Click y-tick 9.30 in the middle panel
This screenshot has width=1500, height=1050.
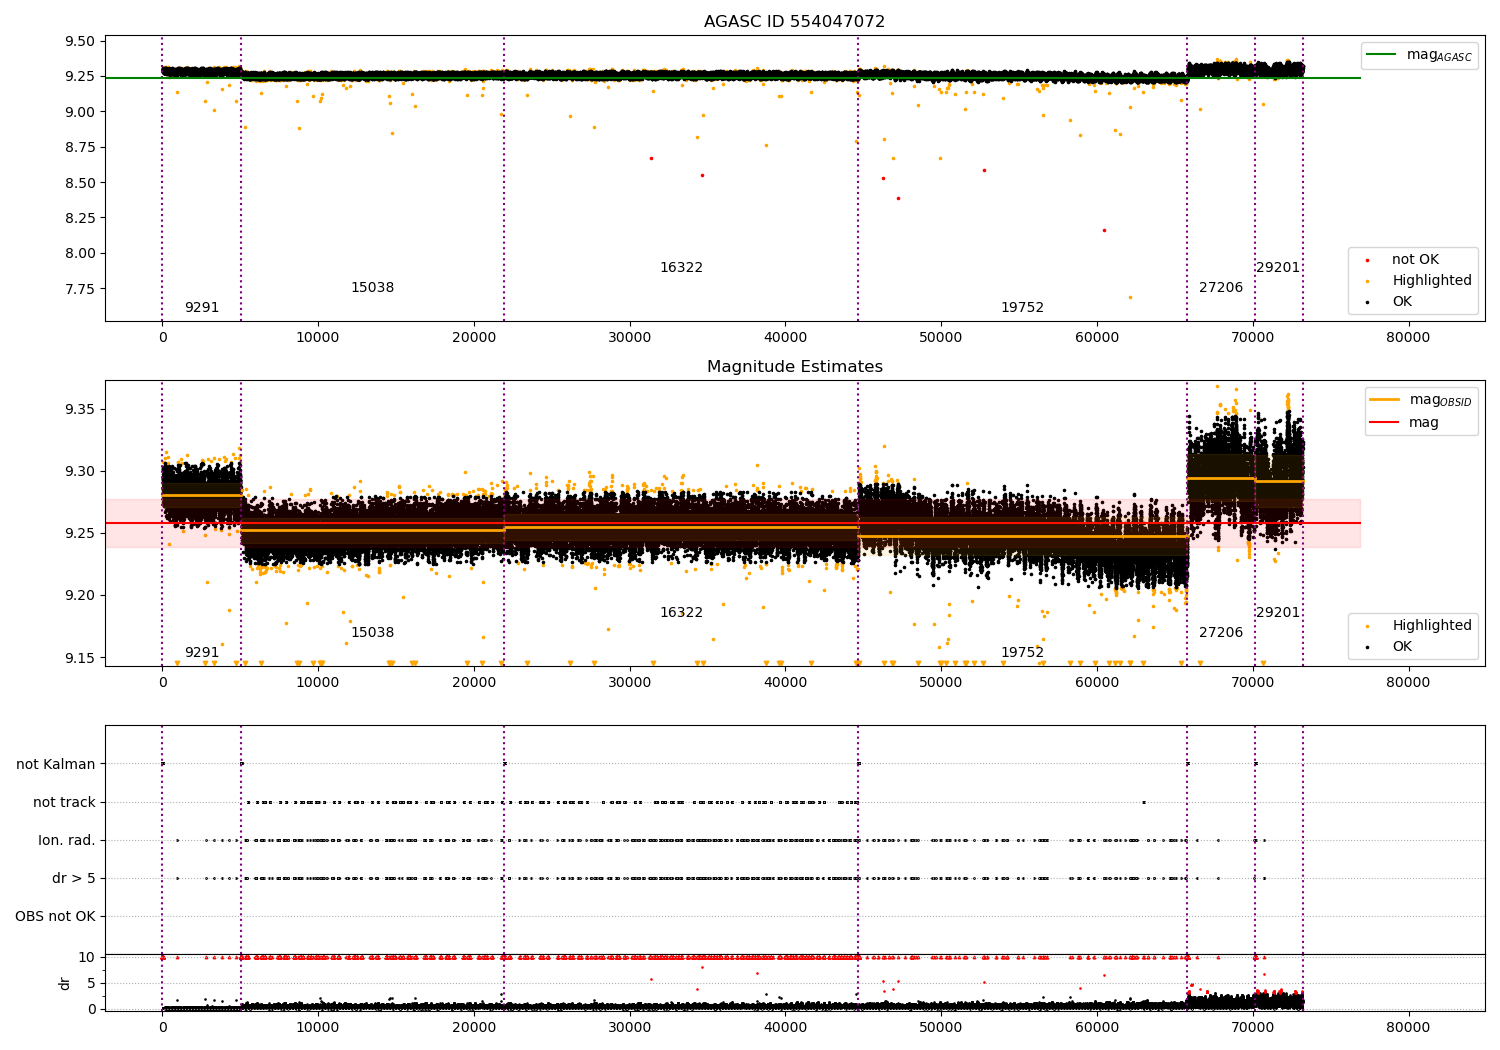coord(80,471)
